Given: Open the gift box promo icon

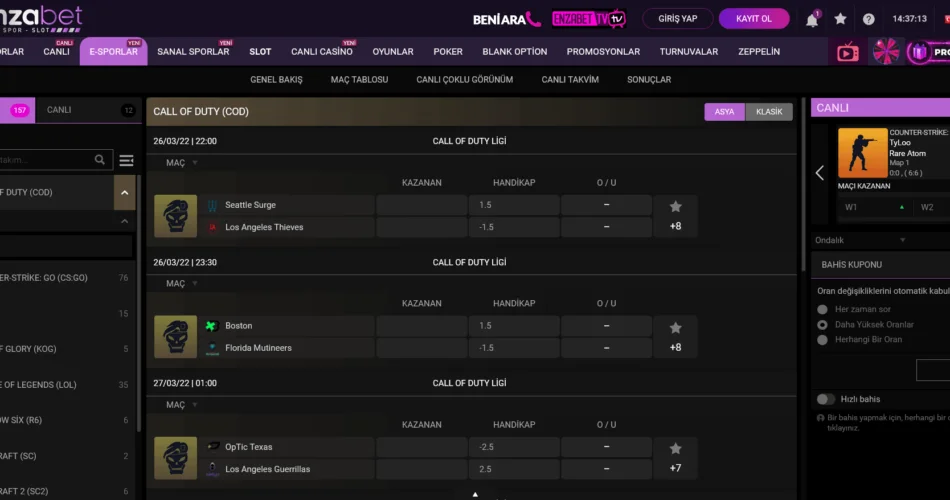Looking at the screenshot, I should pos(919,53).
